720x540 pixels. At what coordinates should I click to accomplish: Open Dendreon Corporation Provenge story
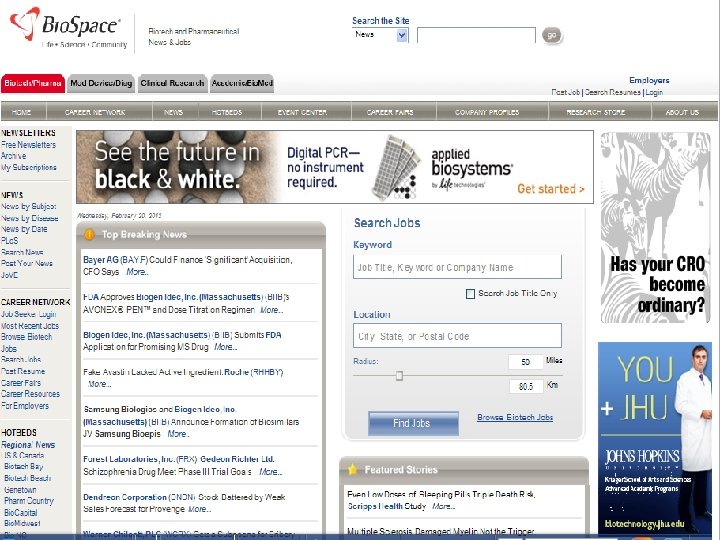tap(184, 503)
